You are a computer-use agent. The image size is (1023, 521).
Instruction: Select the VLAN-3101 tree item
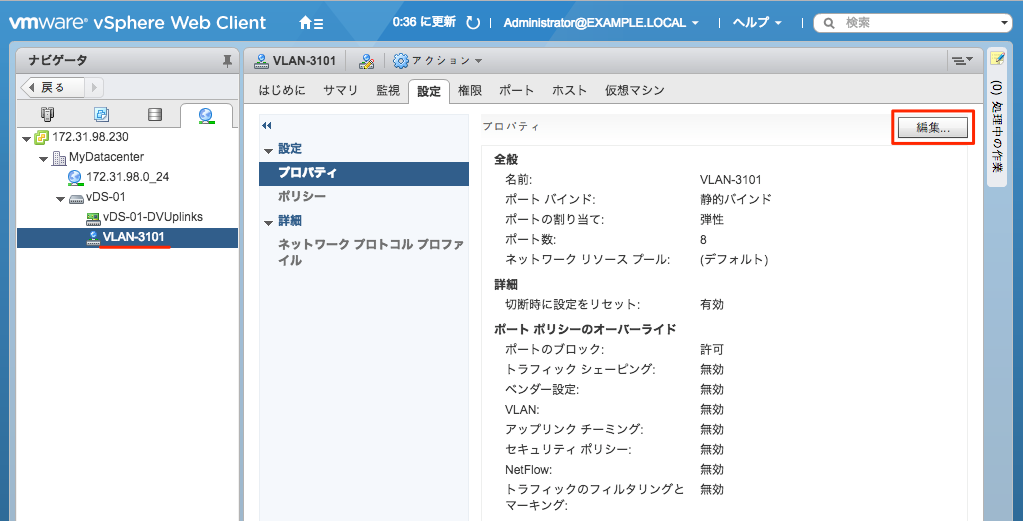click(128, 237)
